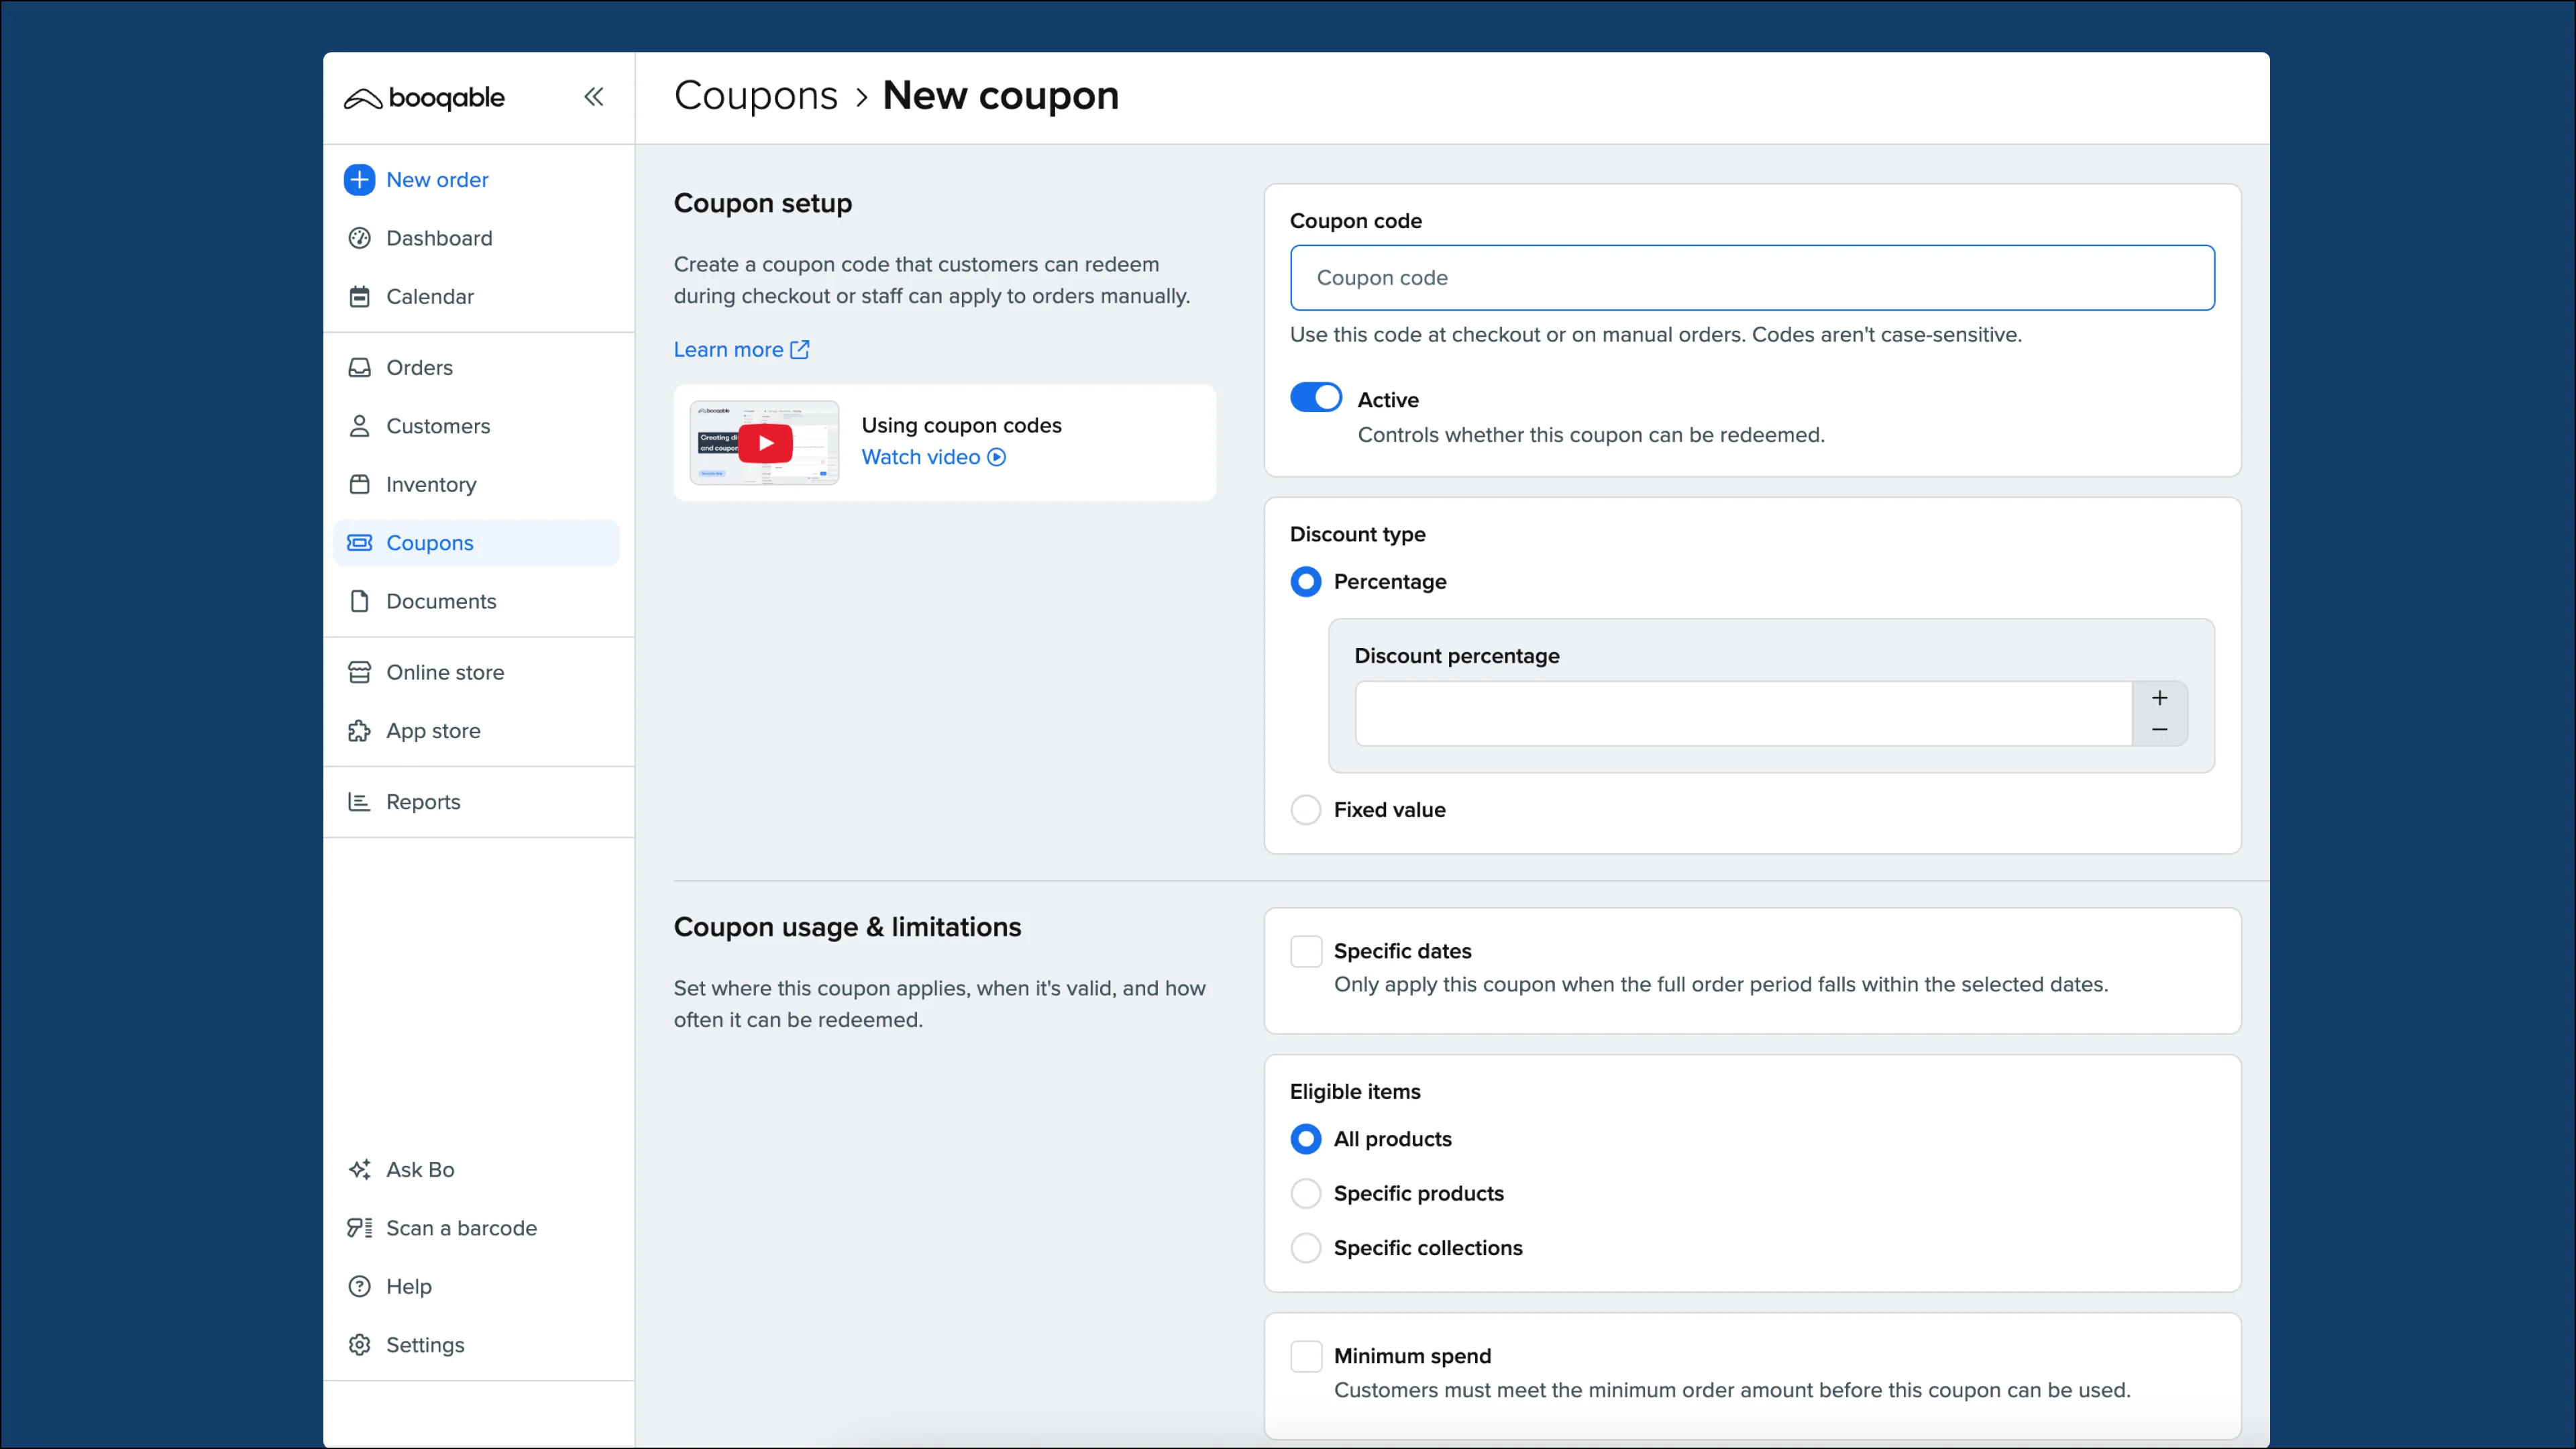Image resolution: width=2576 pixels, height=1449 pixels.
Task: Click the Reports chart icon
Action: pyautogui.click(x=359, y=802)
